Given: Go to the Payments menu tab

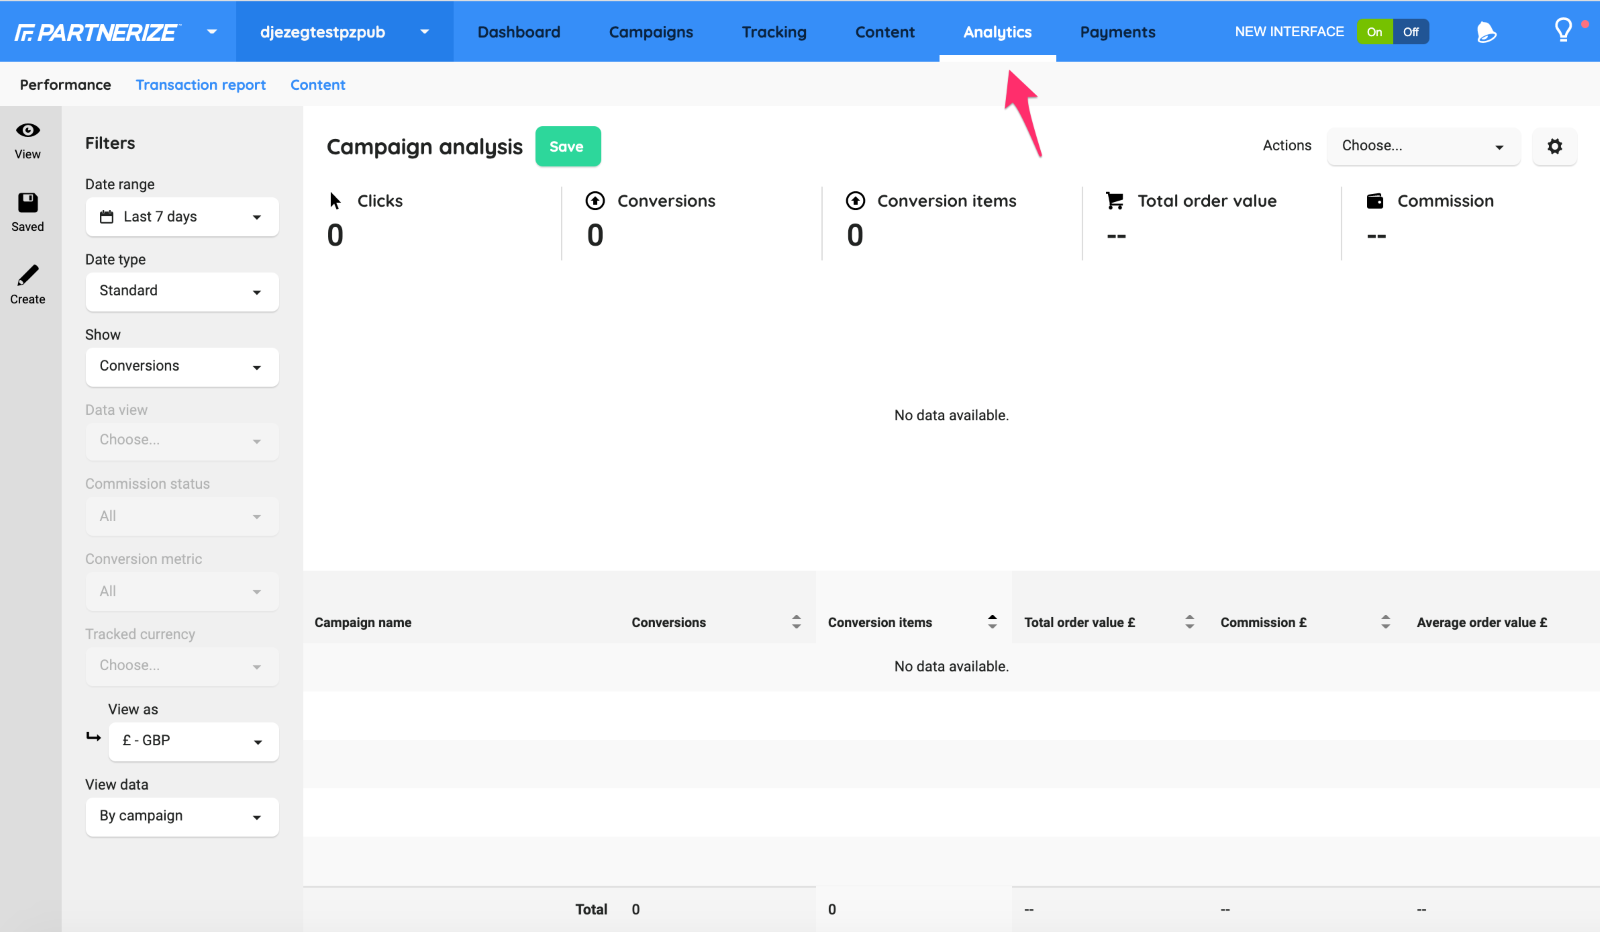Looking at the screenshot, I should click(x=1117, y=32).
